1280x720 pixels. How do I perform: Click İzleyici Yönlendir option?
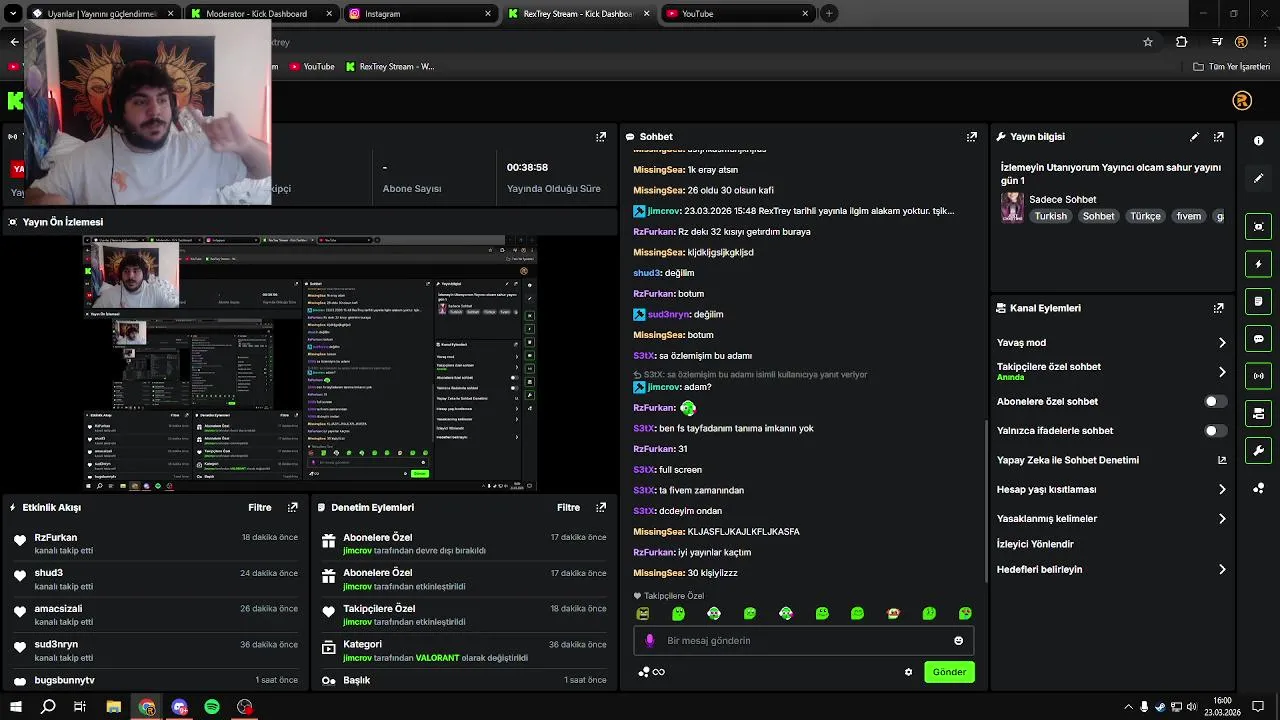point(1035,545)
